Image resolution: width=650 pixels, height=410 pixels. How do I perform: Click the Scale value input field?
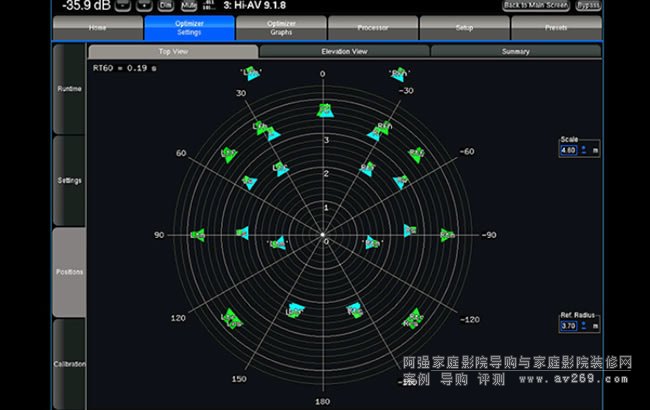point(568,150)
